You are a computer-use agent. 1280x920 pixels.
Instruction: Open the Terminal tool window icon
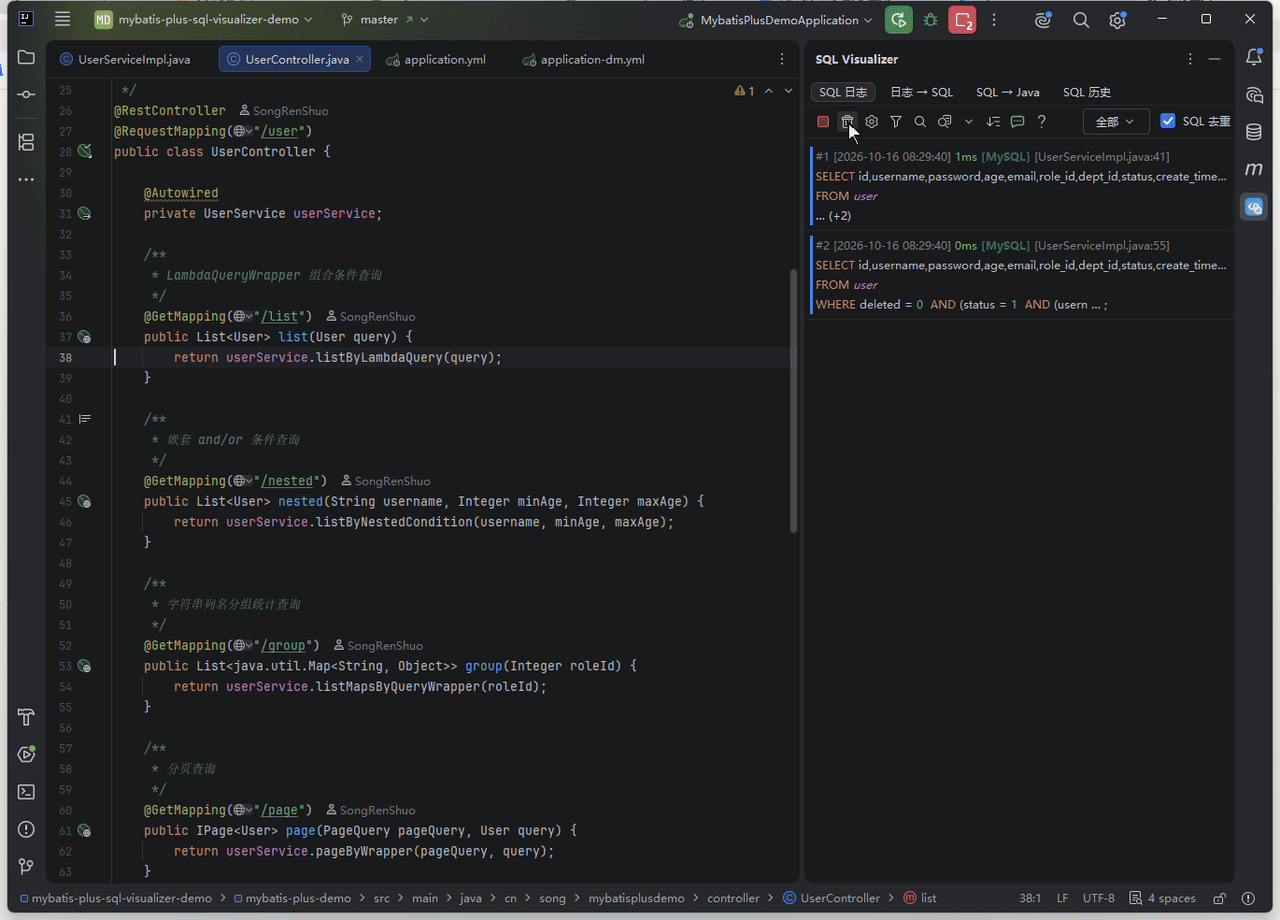click(x=27, y=792)
